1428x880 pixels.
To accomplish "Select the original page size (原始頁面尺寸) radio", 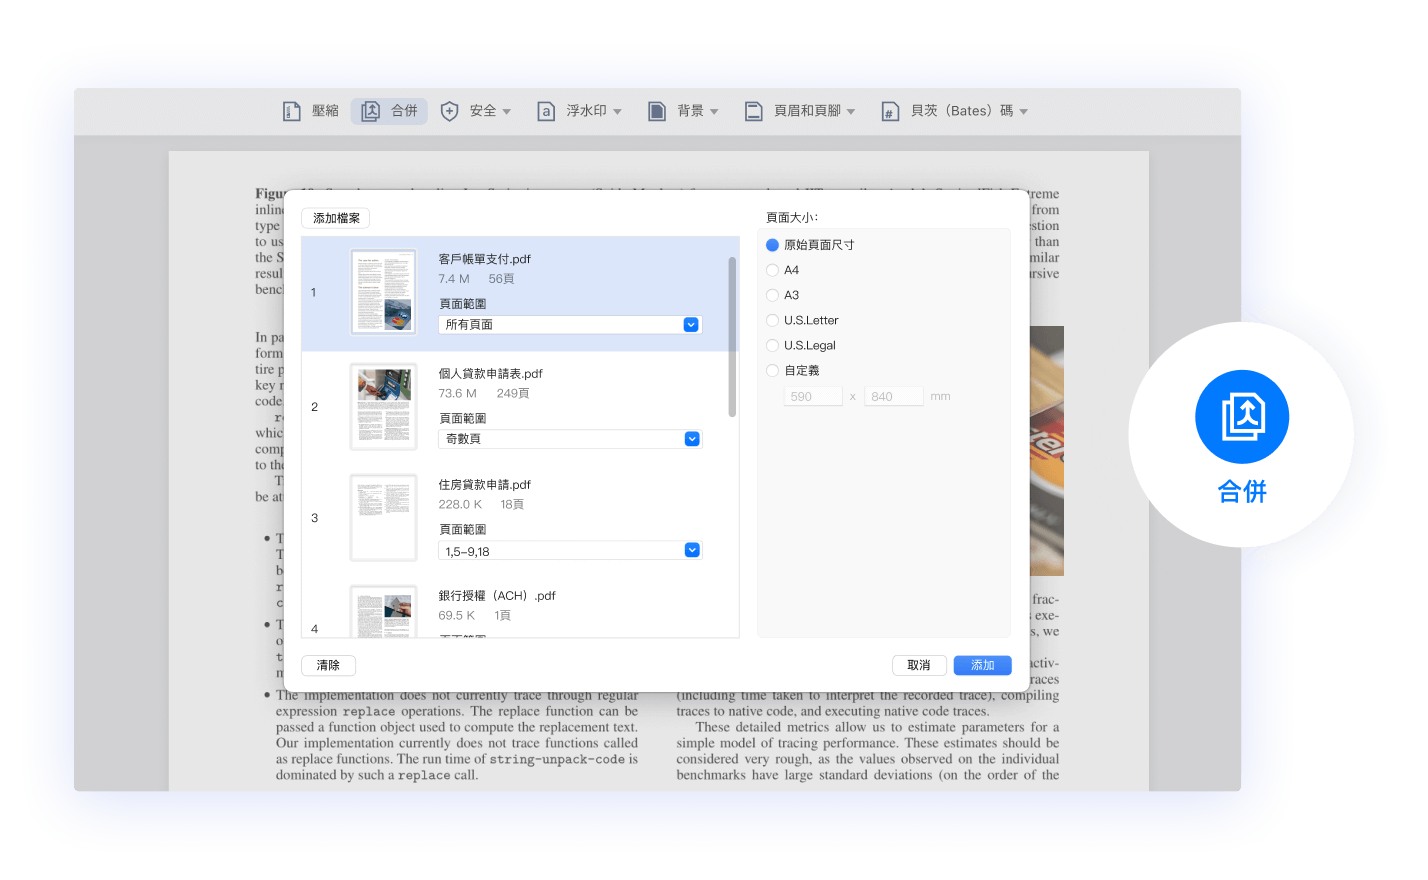I will (x=772, y=245).
